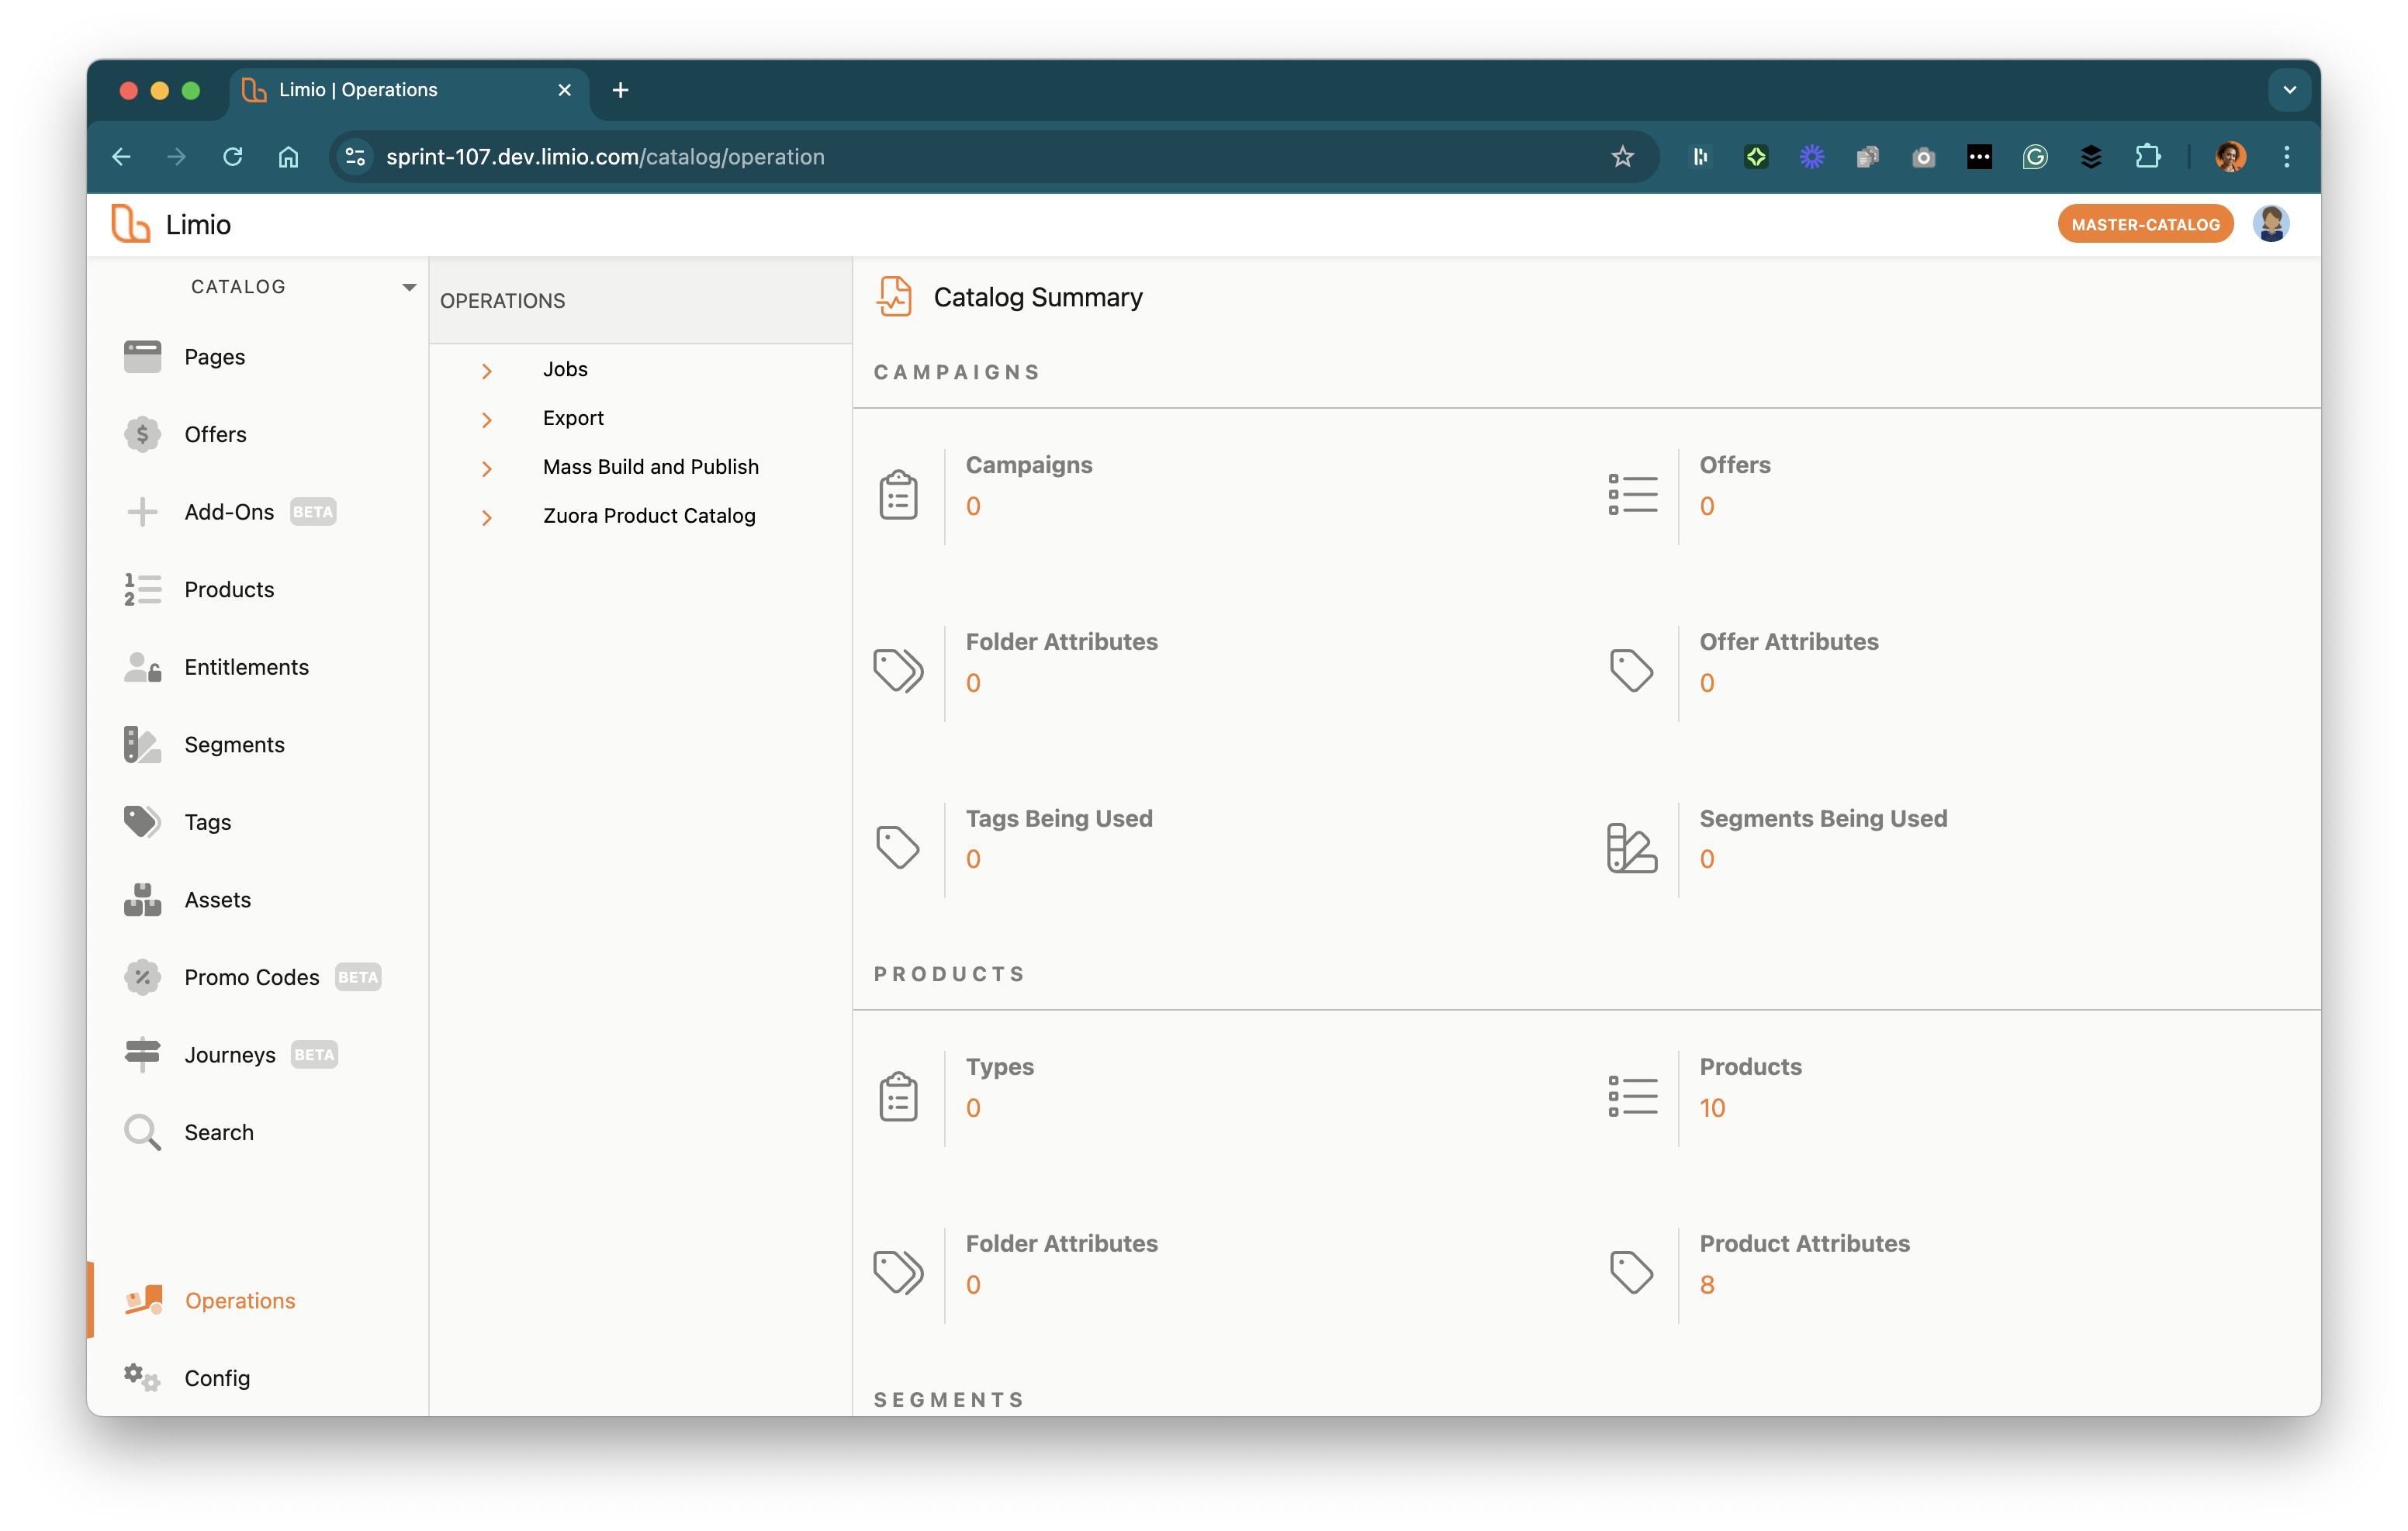
Task: Expand Mass Build and Publish chevron
Action: (487, 468)
